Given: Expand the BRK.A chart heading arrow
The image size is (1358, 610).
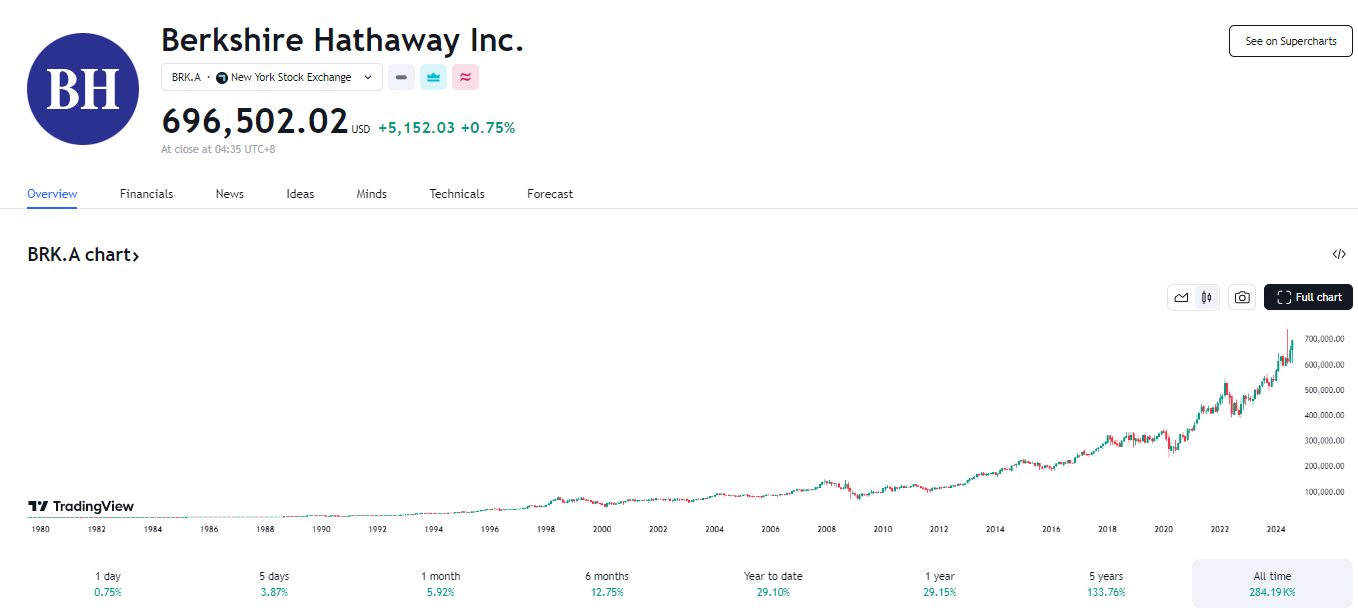Looking at the screenshot, I should click(x=135, y=256).
